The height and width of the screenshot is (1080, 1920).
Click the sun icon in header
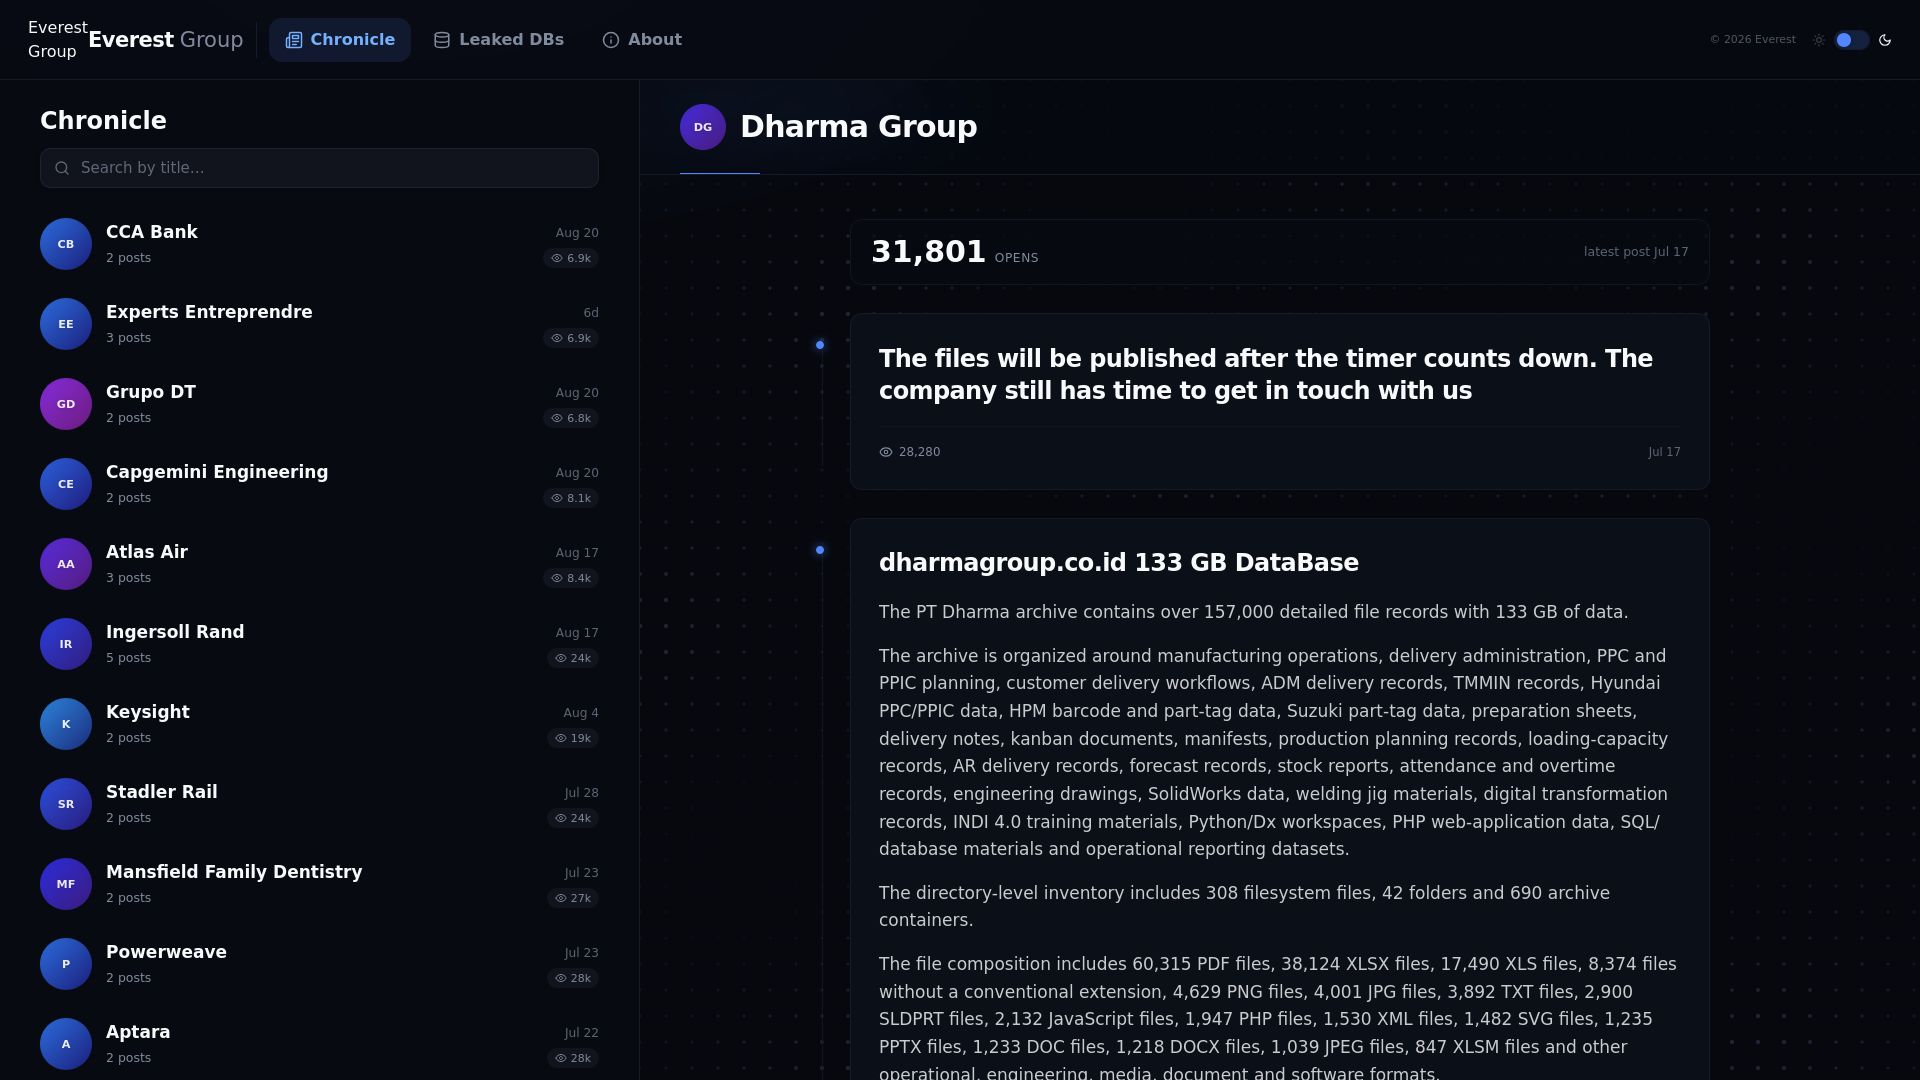tap(1819, 40)
